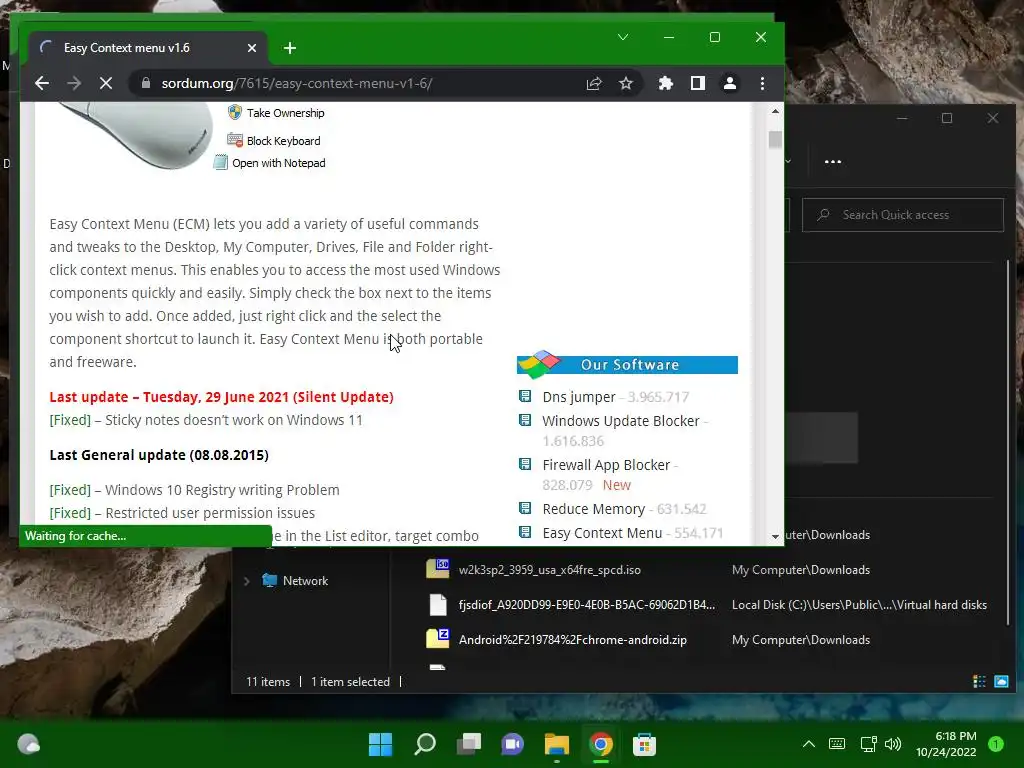
Task: Open taskbar Search
Action: (424, 744)
